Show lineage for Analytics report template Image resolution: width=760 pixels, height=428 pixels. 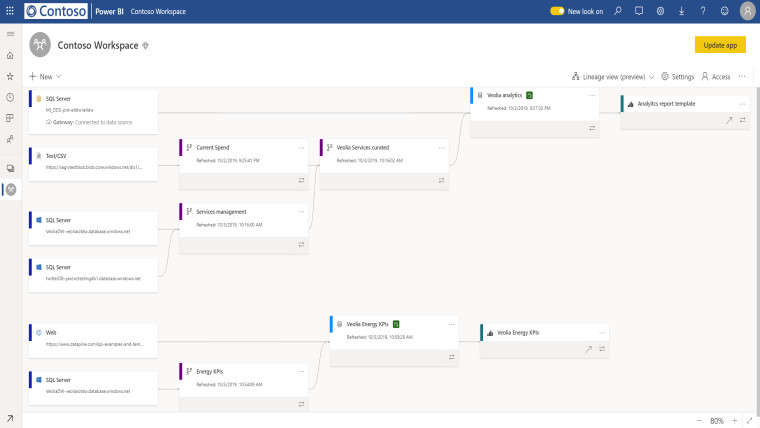coord(743,120)
